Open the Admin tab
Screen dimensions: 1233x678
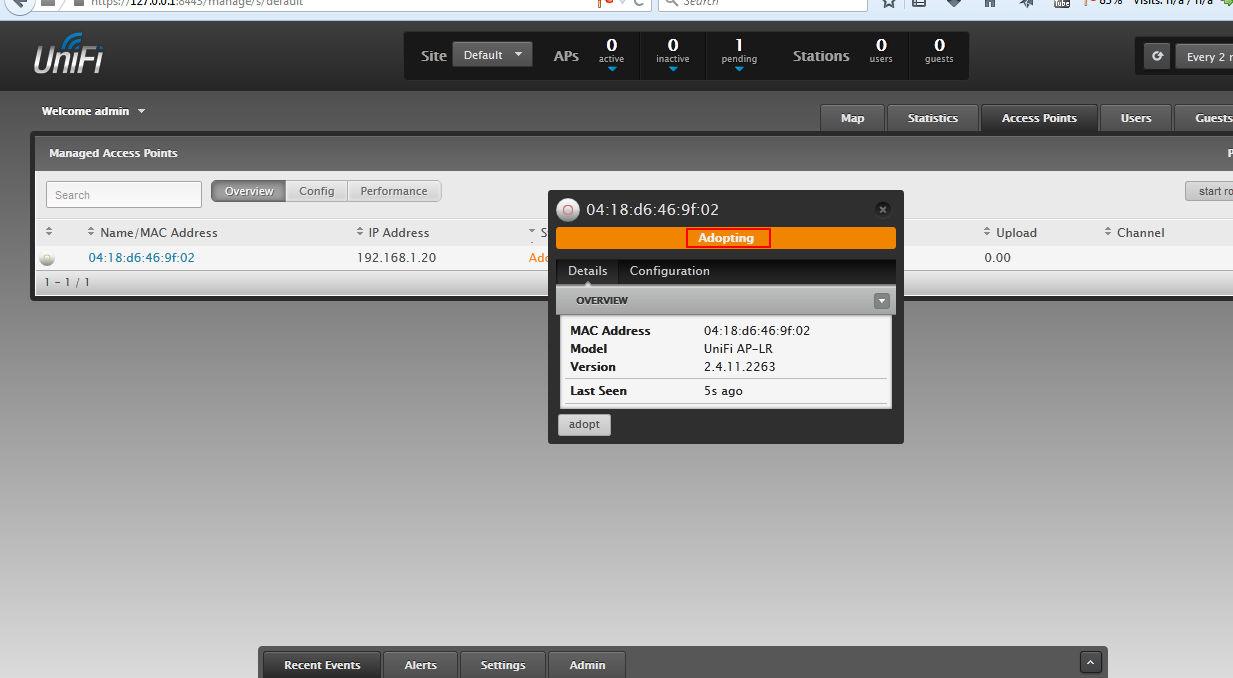point(588,665)
